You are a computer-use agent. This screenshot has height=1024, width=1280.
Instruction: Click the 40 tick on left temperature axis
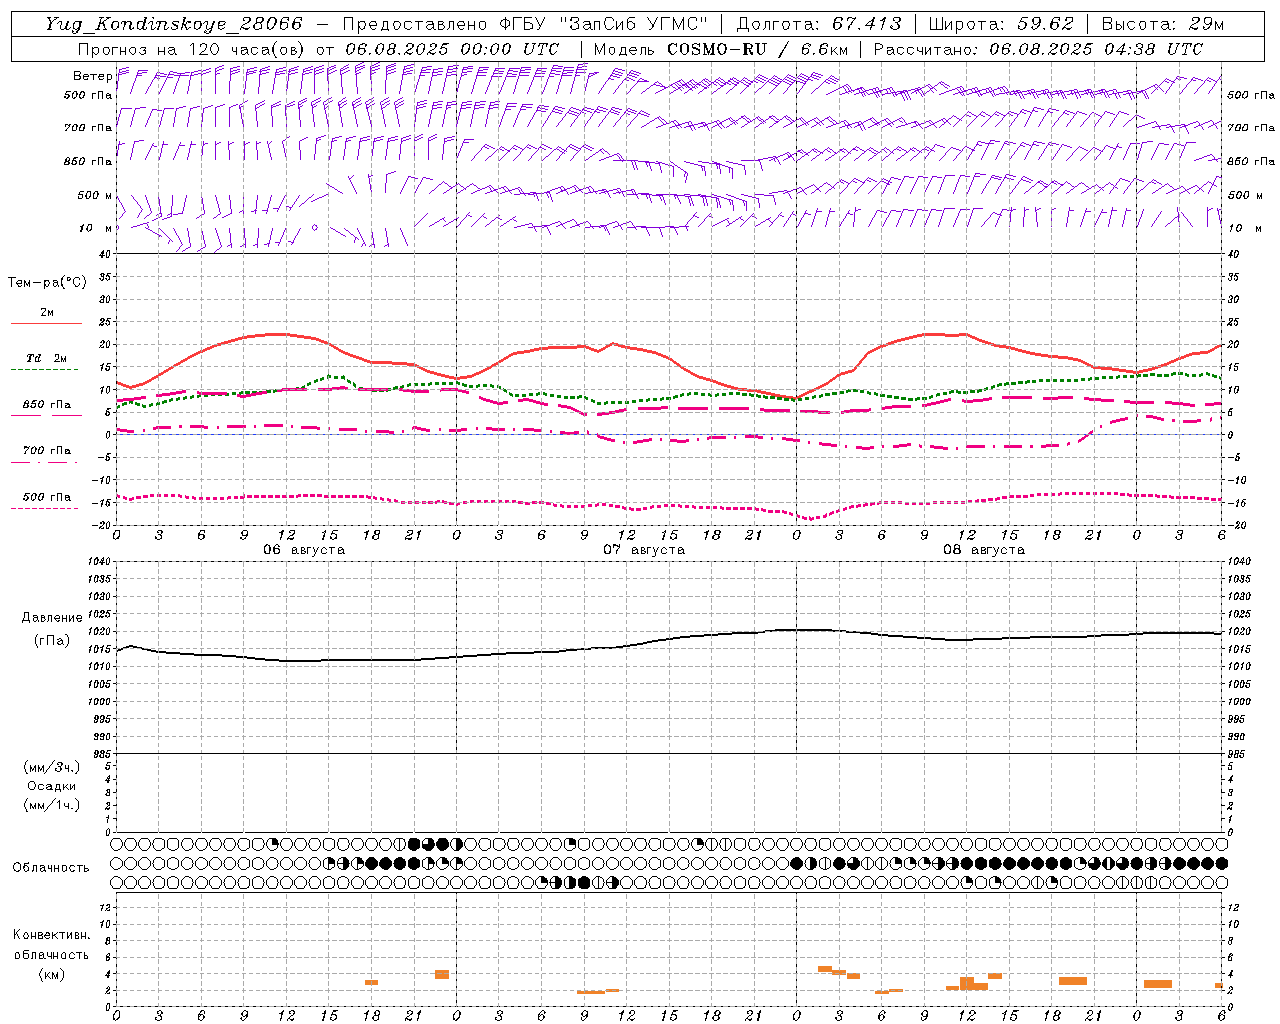105,254
